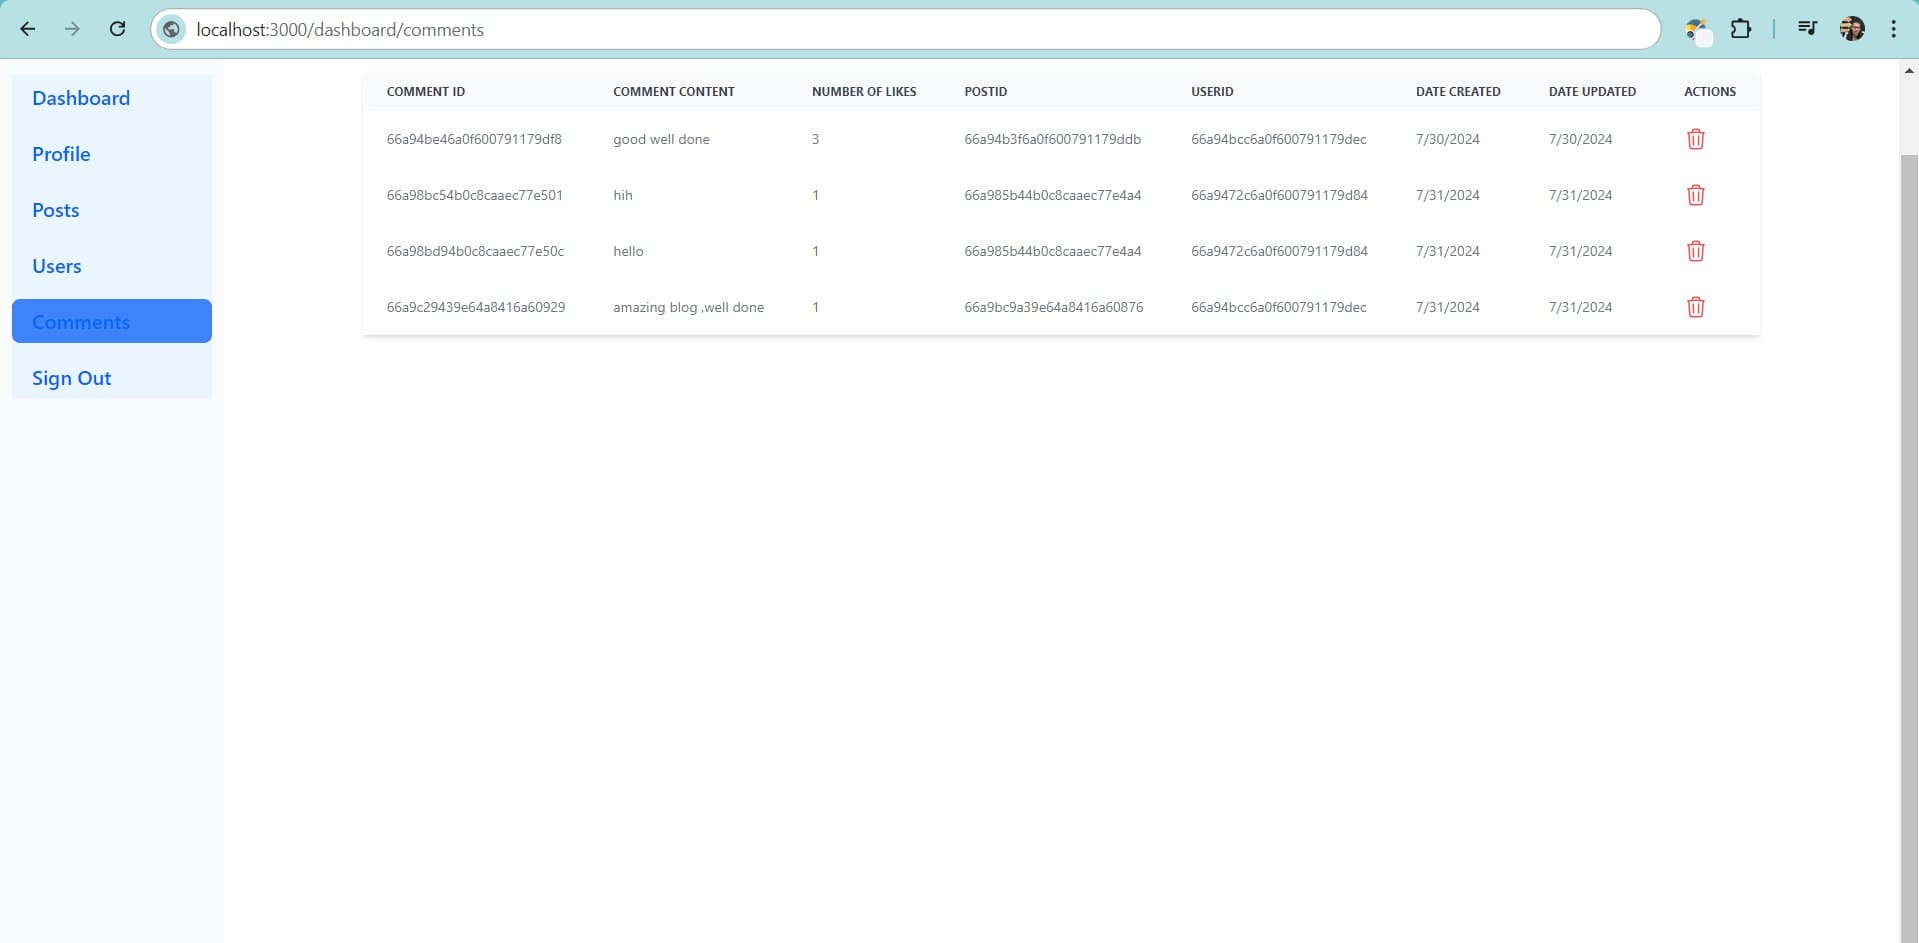Screen dimensions: 1919x943
Task: Delete the 'good well done' comment
Action: (x=1695, y=139)
